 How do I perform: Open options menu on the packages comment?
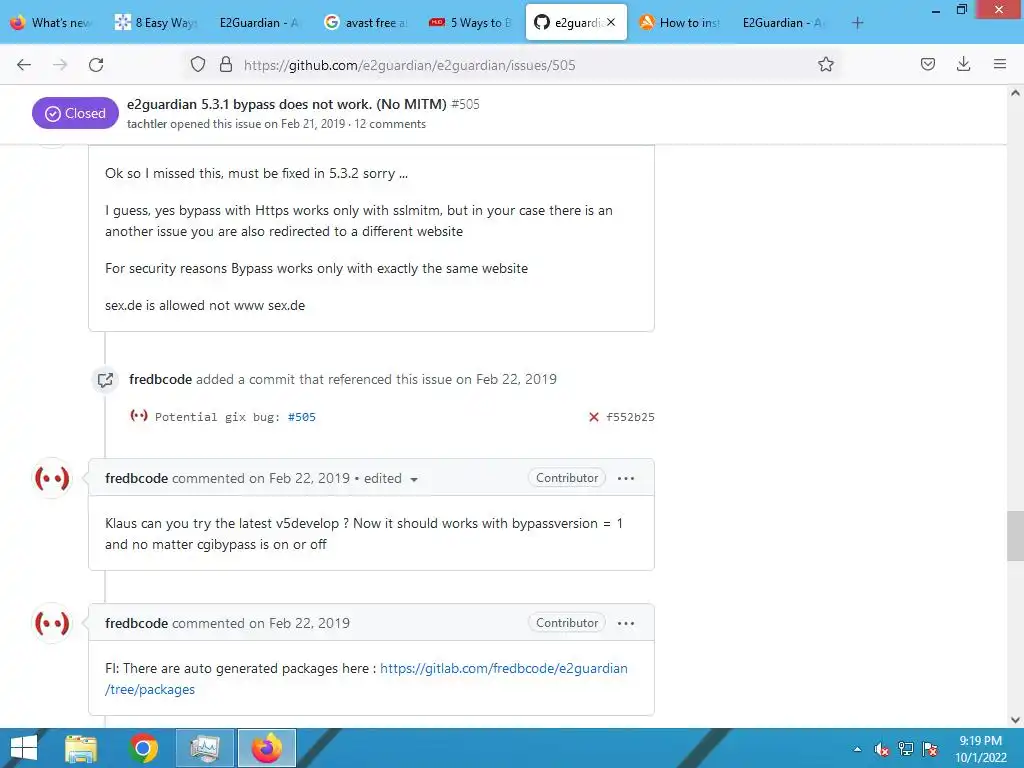click(x=626, y=623)
